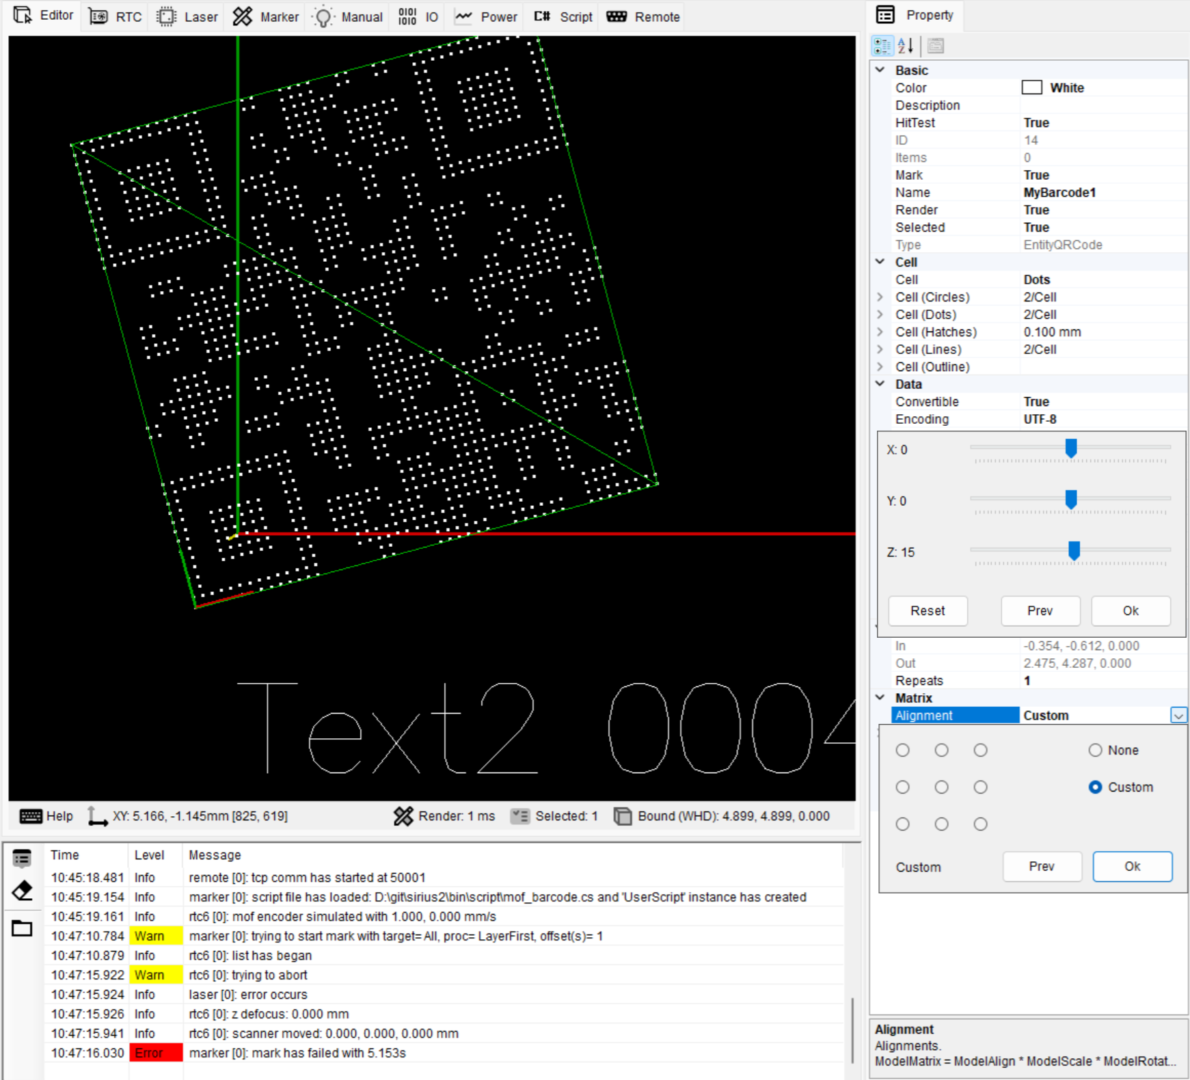Screen dimensions: 1190x1080
Task: Switch to the RTC tab
Action: point(115,17)
